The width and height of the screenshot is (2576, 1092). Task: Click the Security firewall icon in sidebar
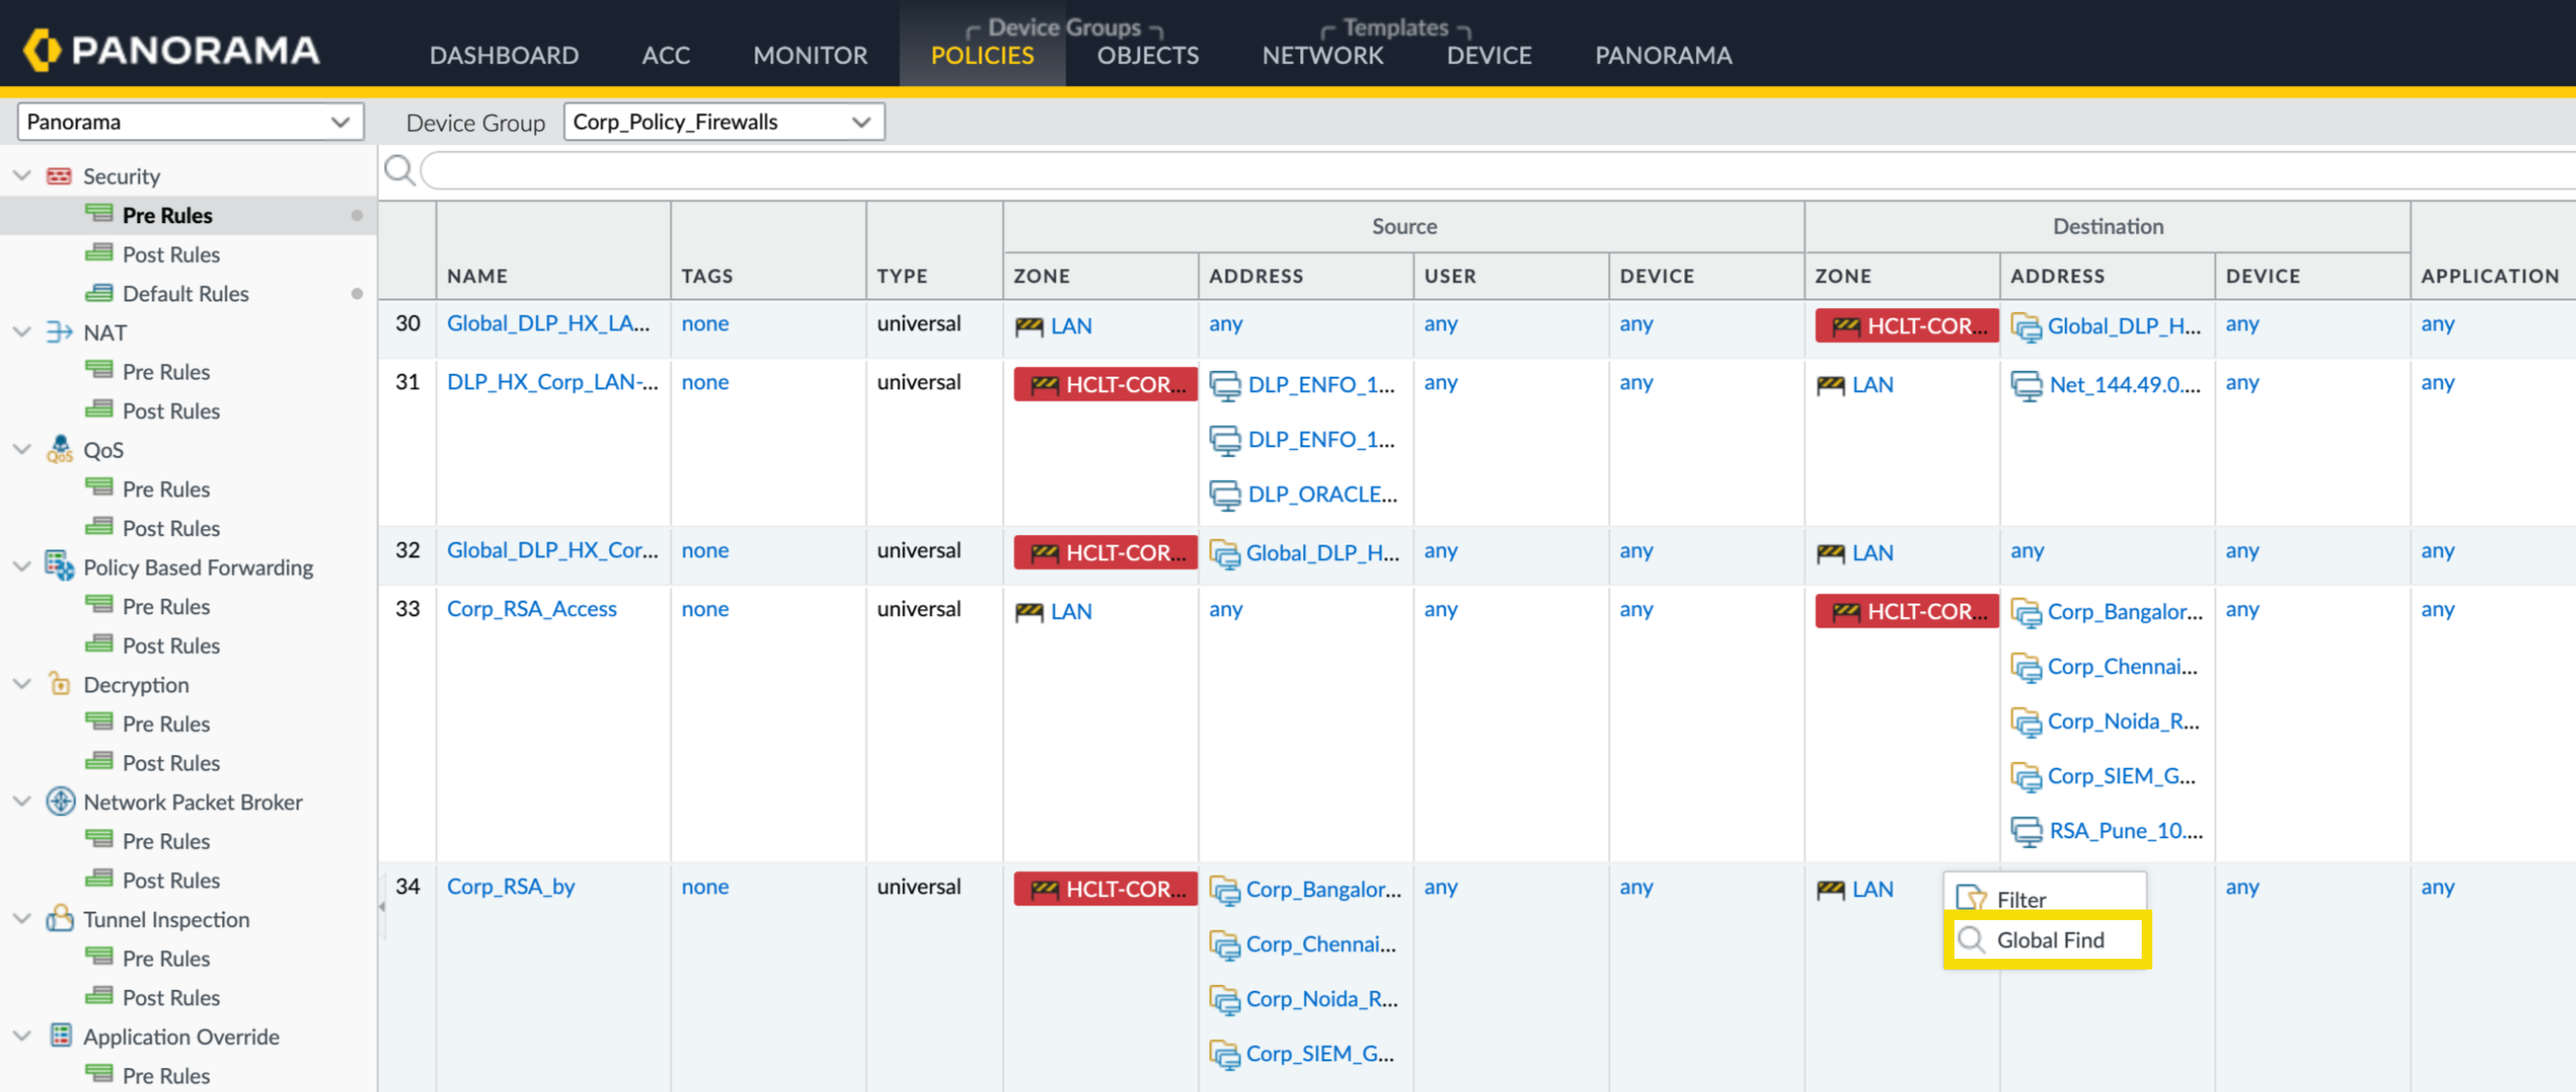[x=59, y=176]
